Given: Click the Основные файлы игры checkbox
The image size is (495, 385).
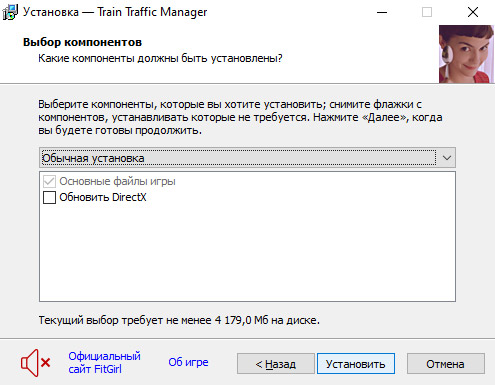Looking at the screenshot, I should tap(49, 181).
